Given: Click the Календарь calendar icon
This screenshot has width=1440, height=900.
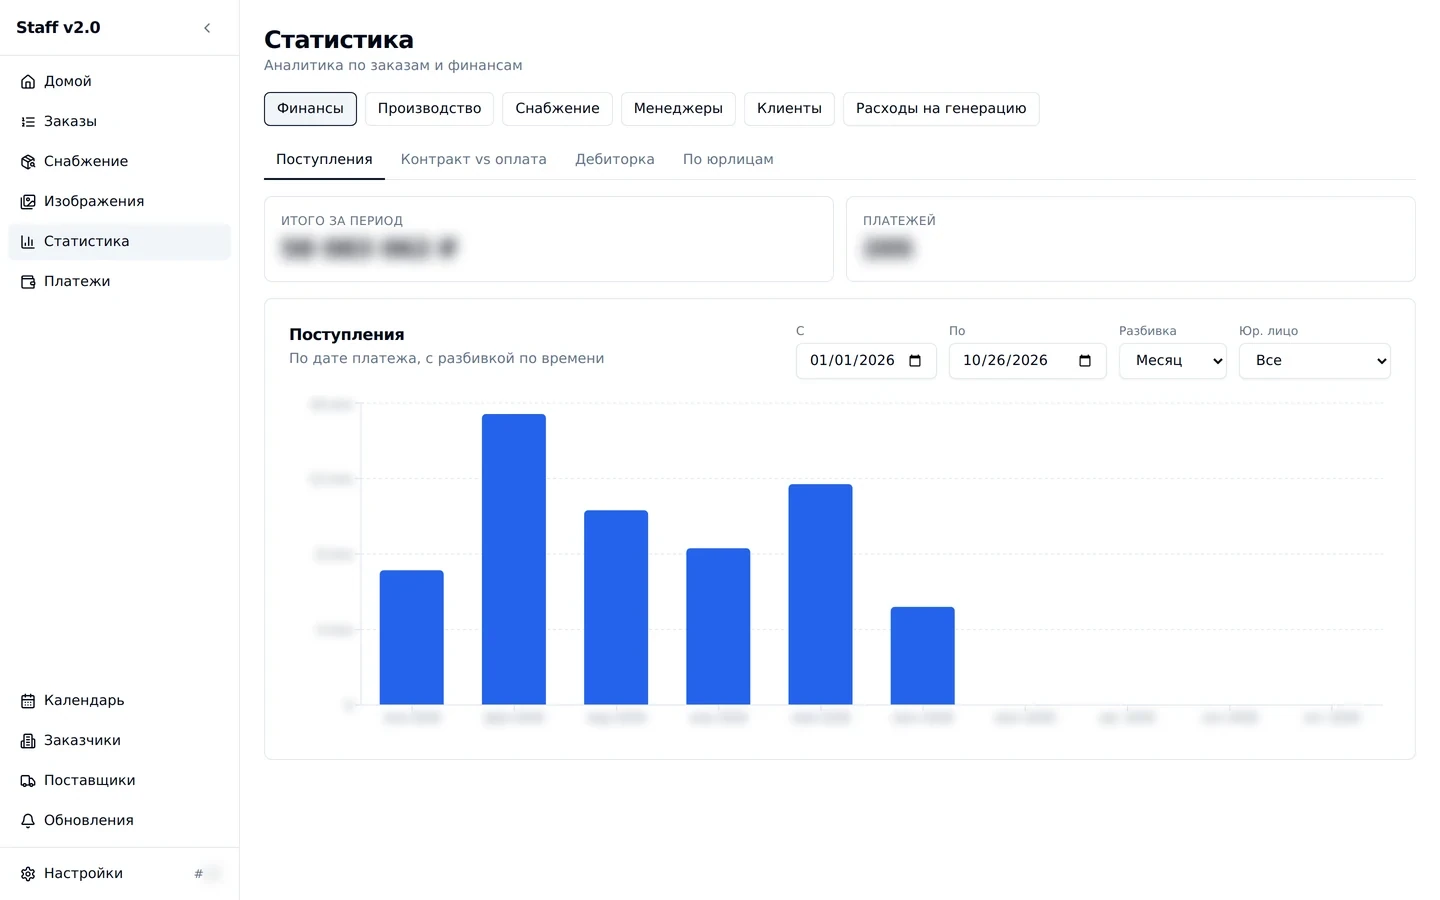Looking at the screenshot, I should 28,701.
